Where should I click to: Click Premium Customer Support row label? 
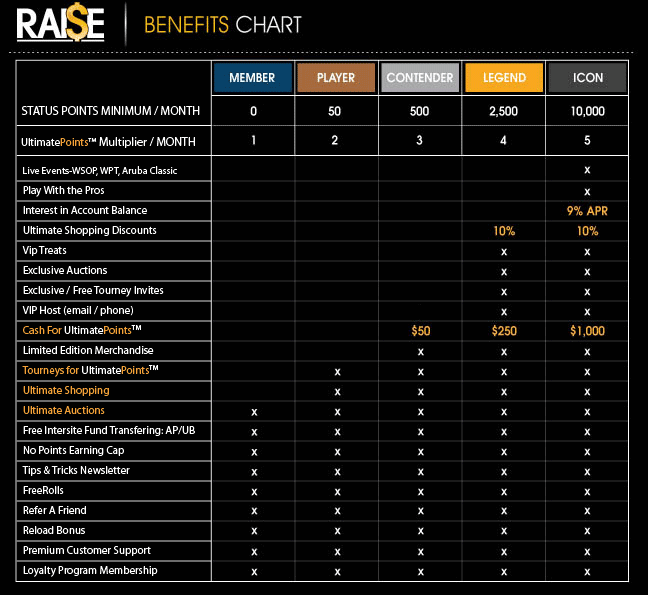[x=87, y=550]
